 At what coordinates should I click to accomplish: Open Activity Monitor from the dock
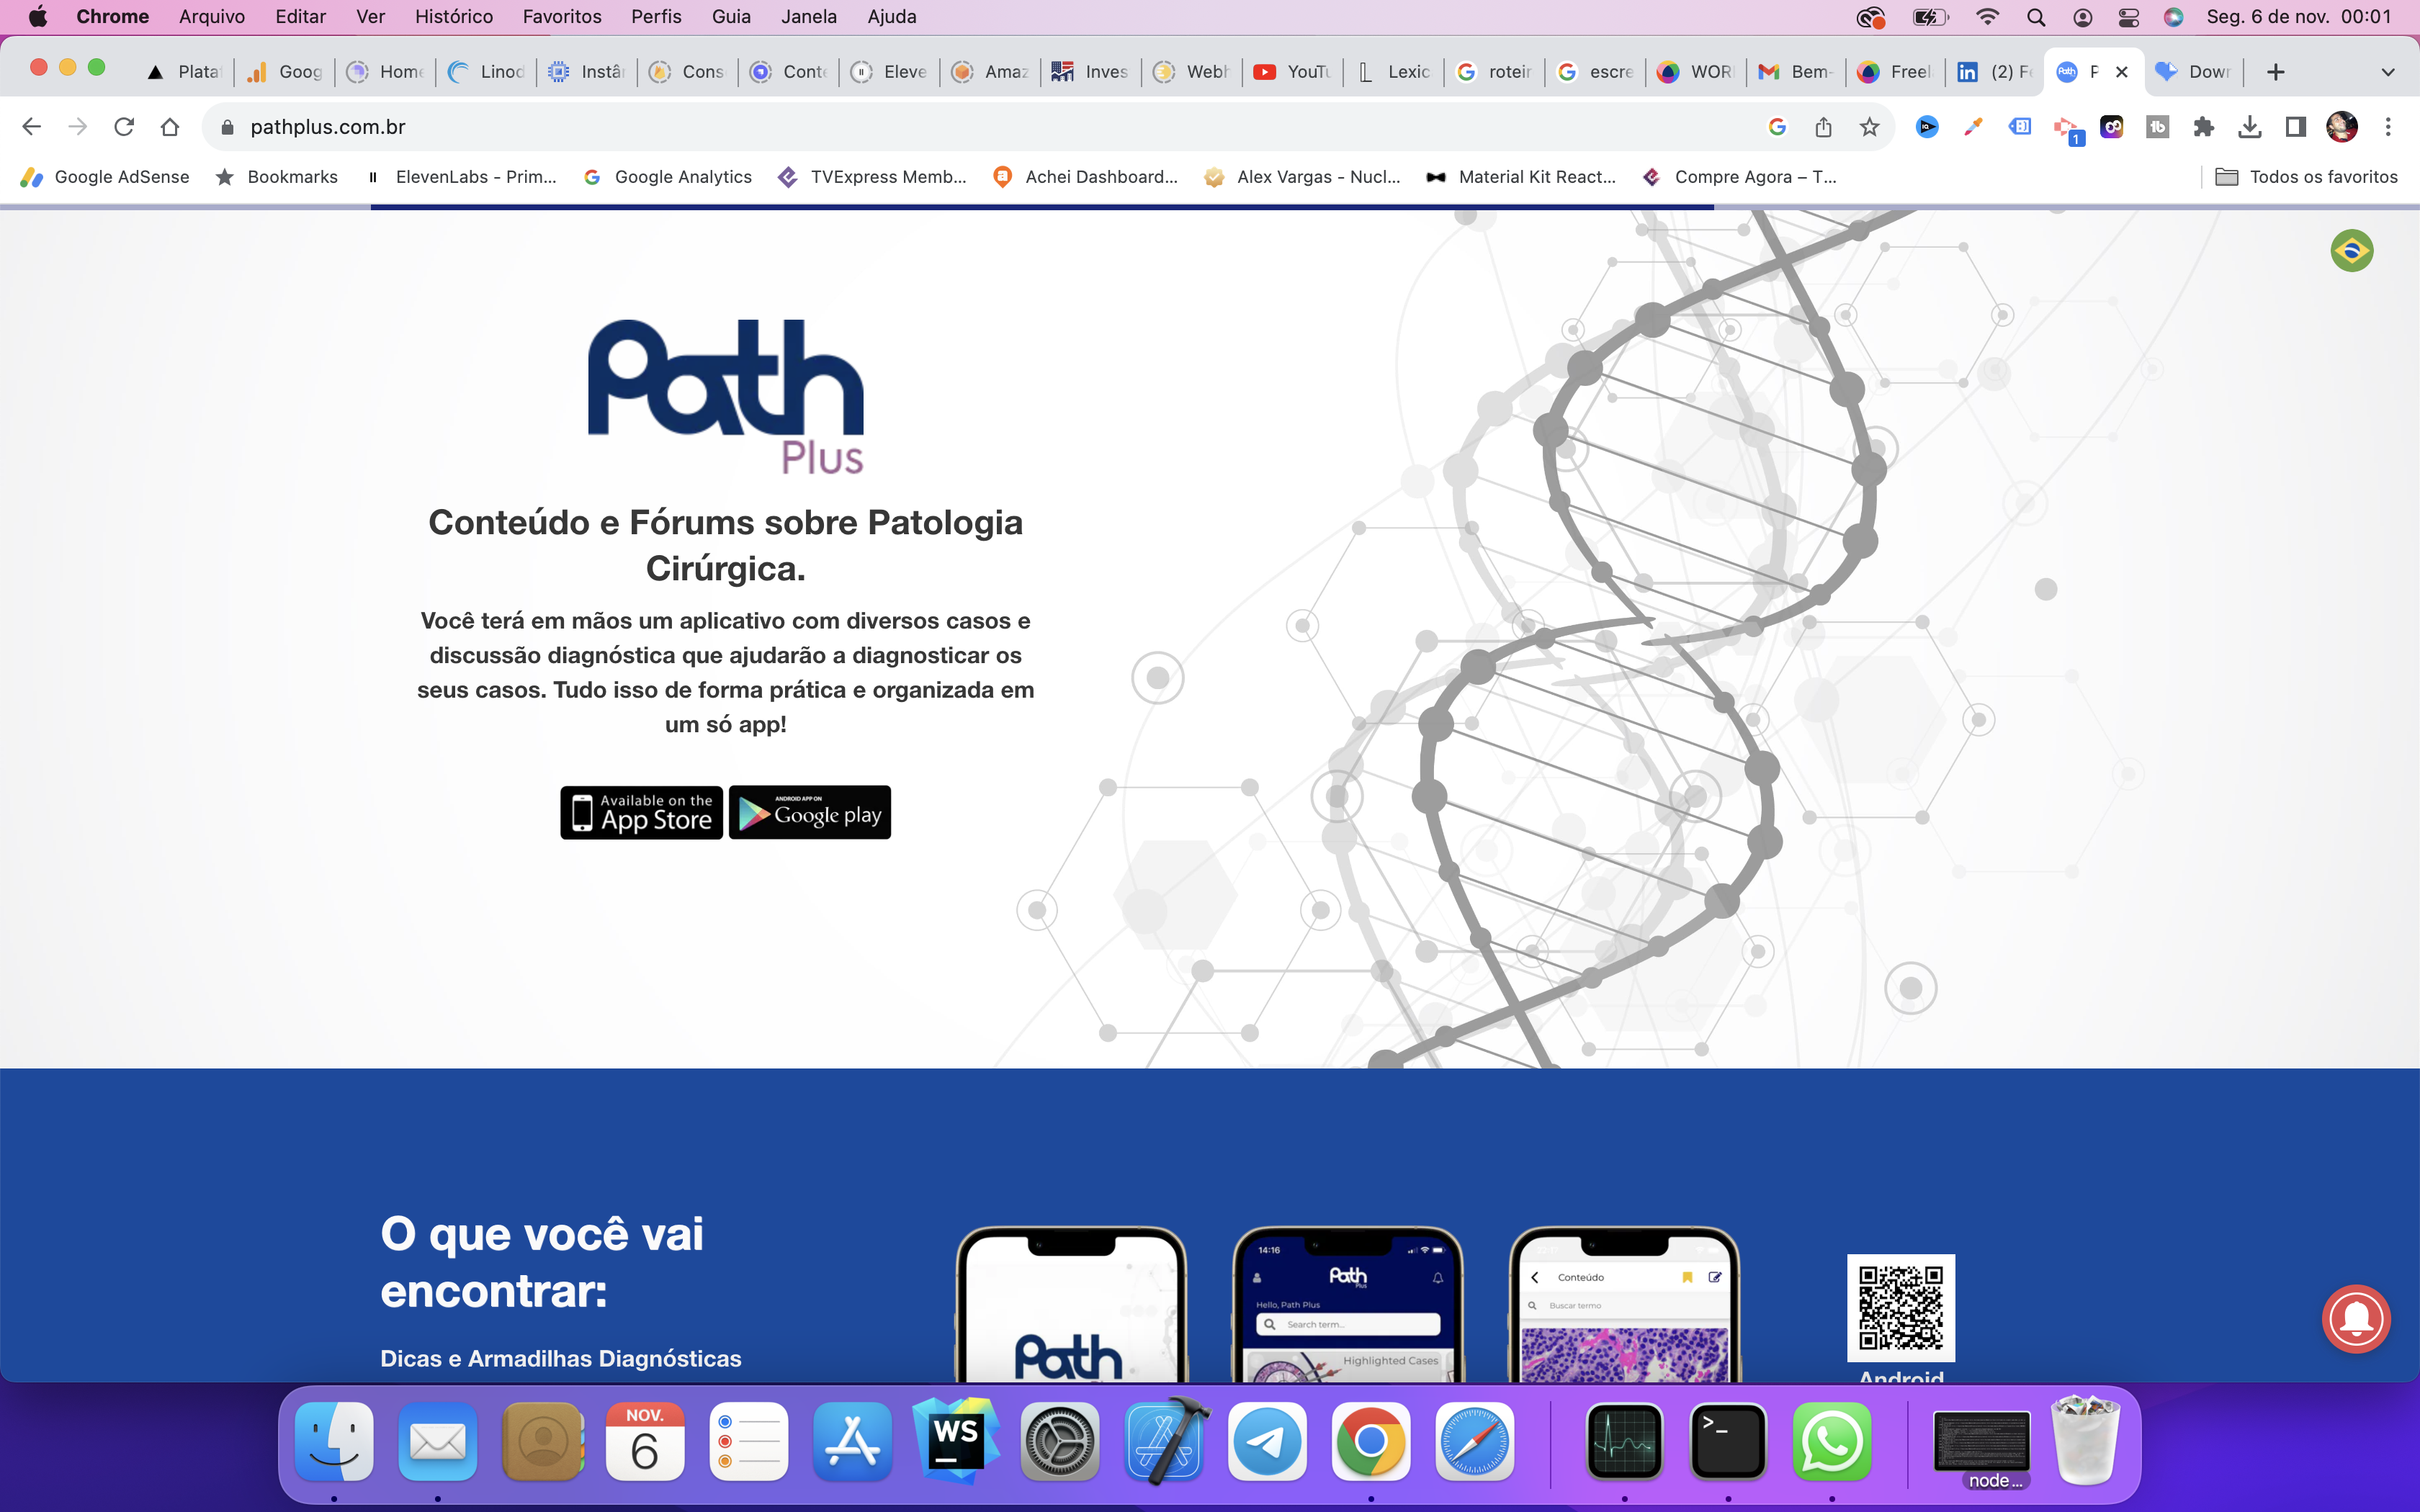(x=1625, y=1441)
